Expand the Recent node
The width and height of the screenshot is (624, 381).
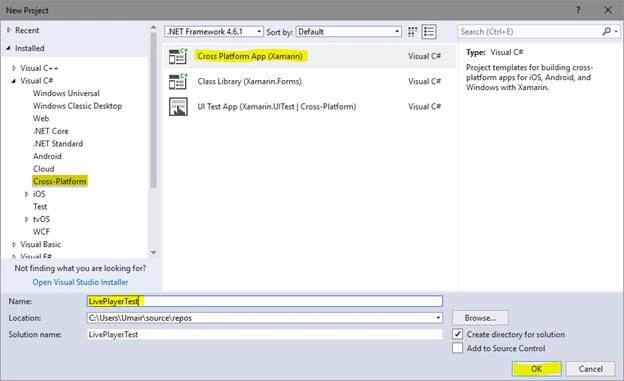(9, 30)
